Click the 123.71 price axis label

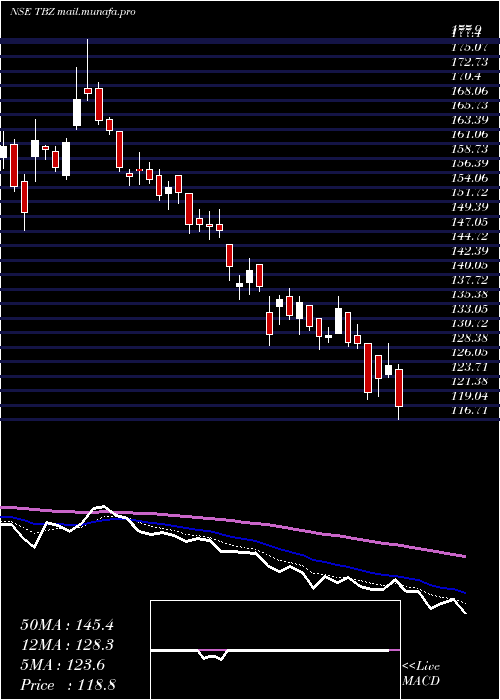pyautogui.click(x=470, y=367)
